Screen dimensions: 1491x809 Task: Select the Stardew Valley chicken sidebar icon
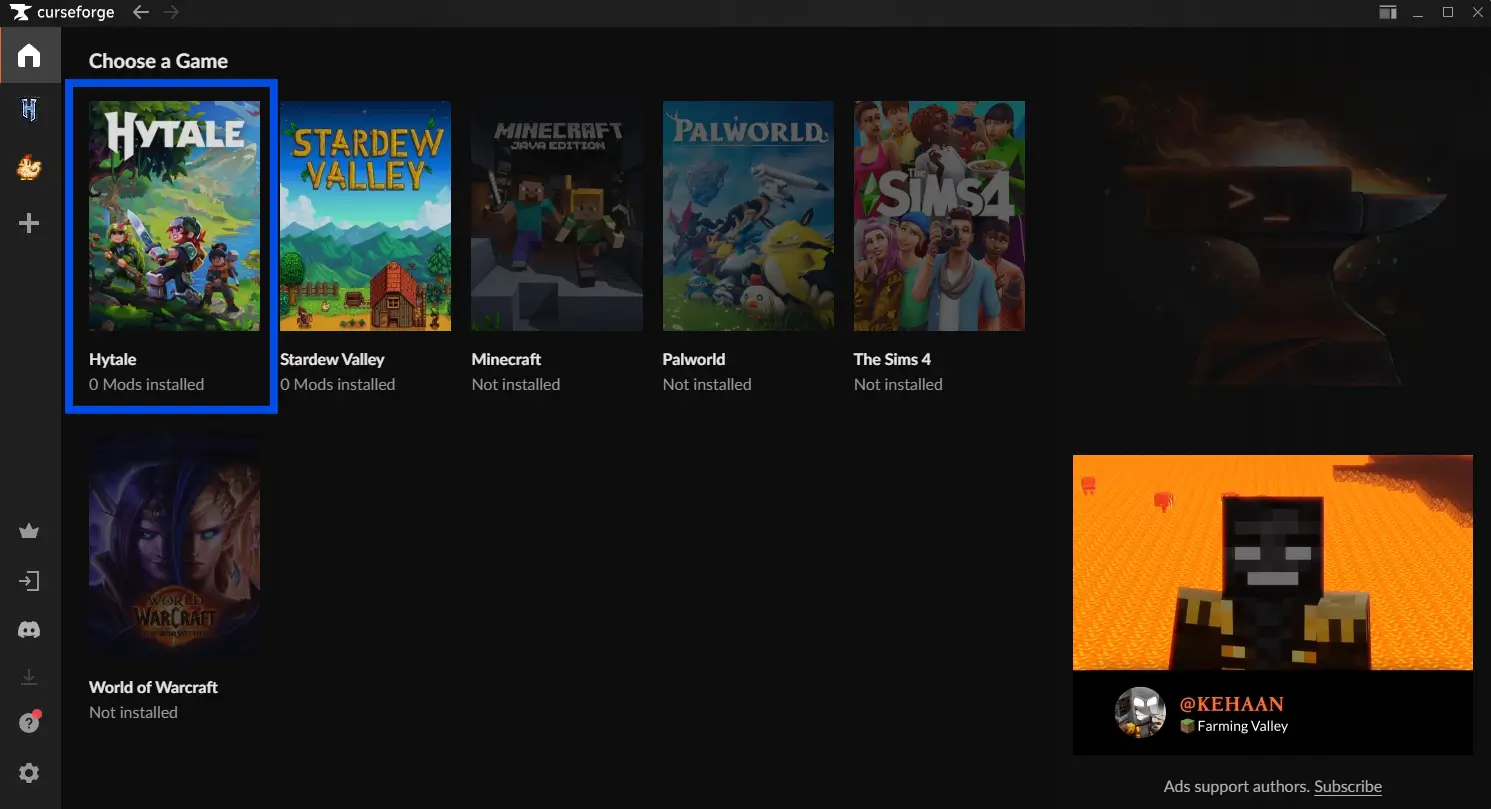(29, 167)
